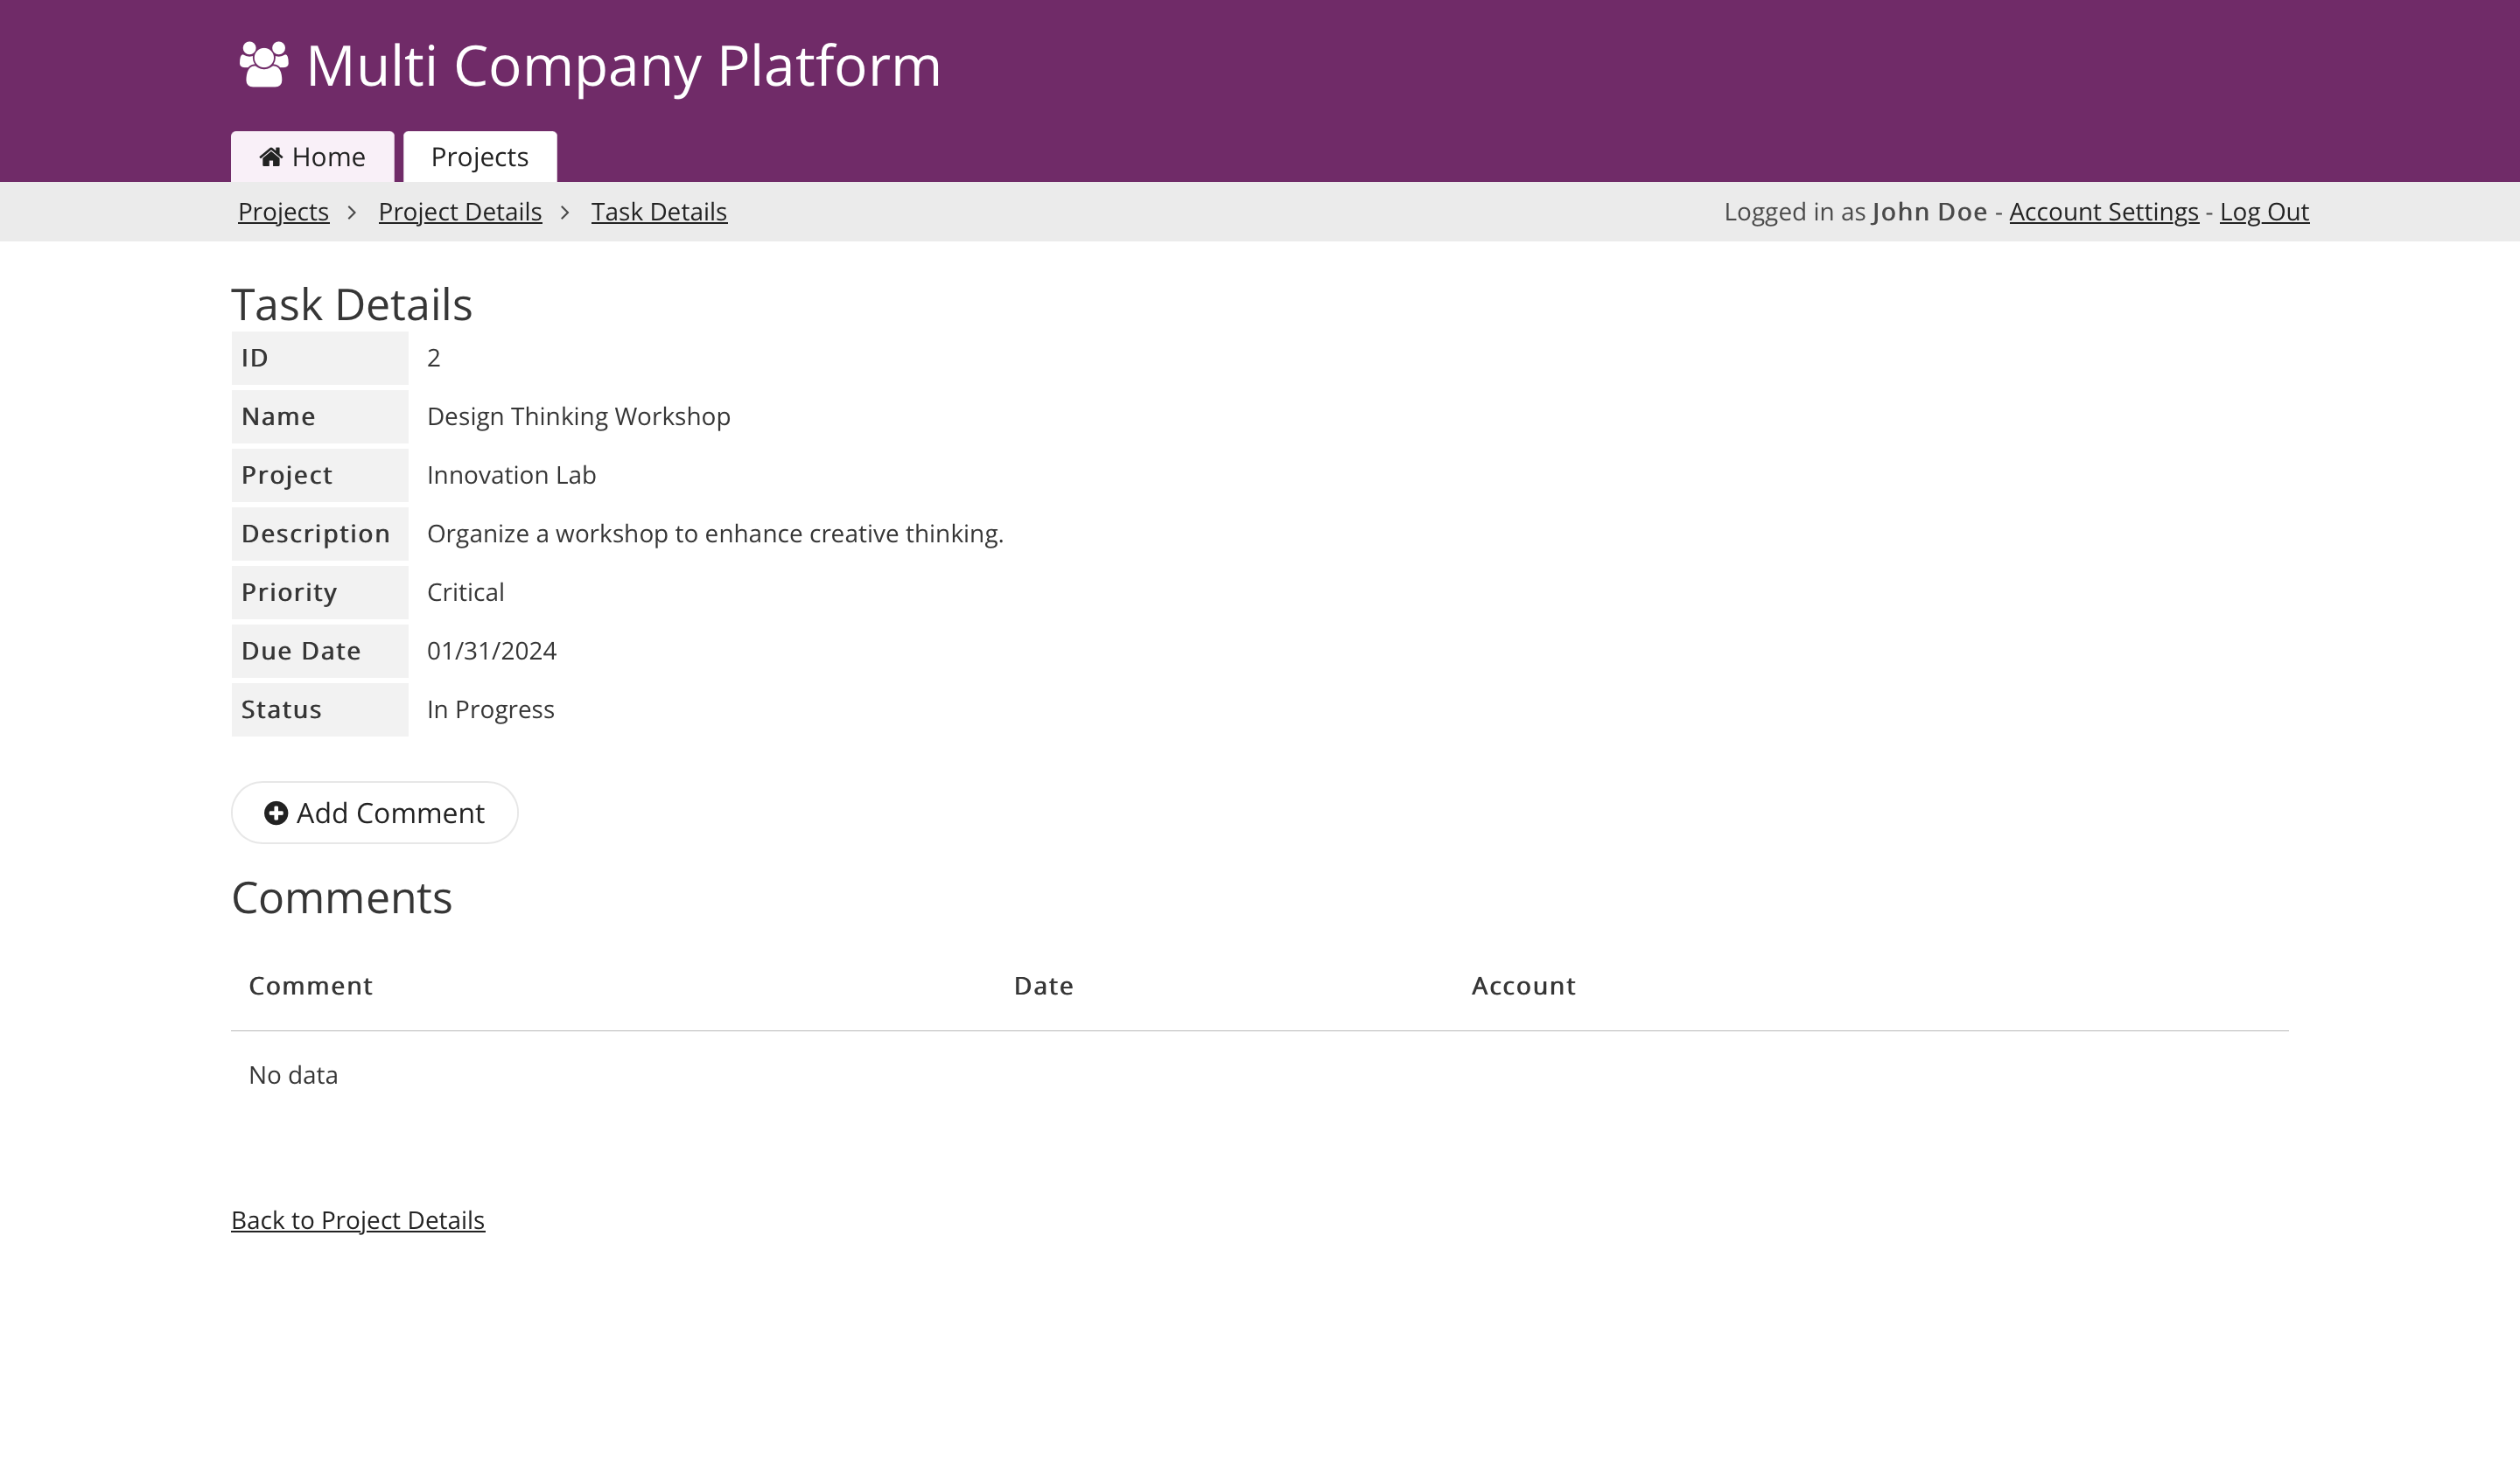
Task: Click the chevron after Projects breadcrumb
Action: tap(352, 212)
